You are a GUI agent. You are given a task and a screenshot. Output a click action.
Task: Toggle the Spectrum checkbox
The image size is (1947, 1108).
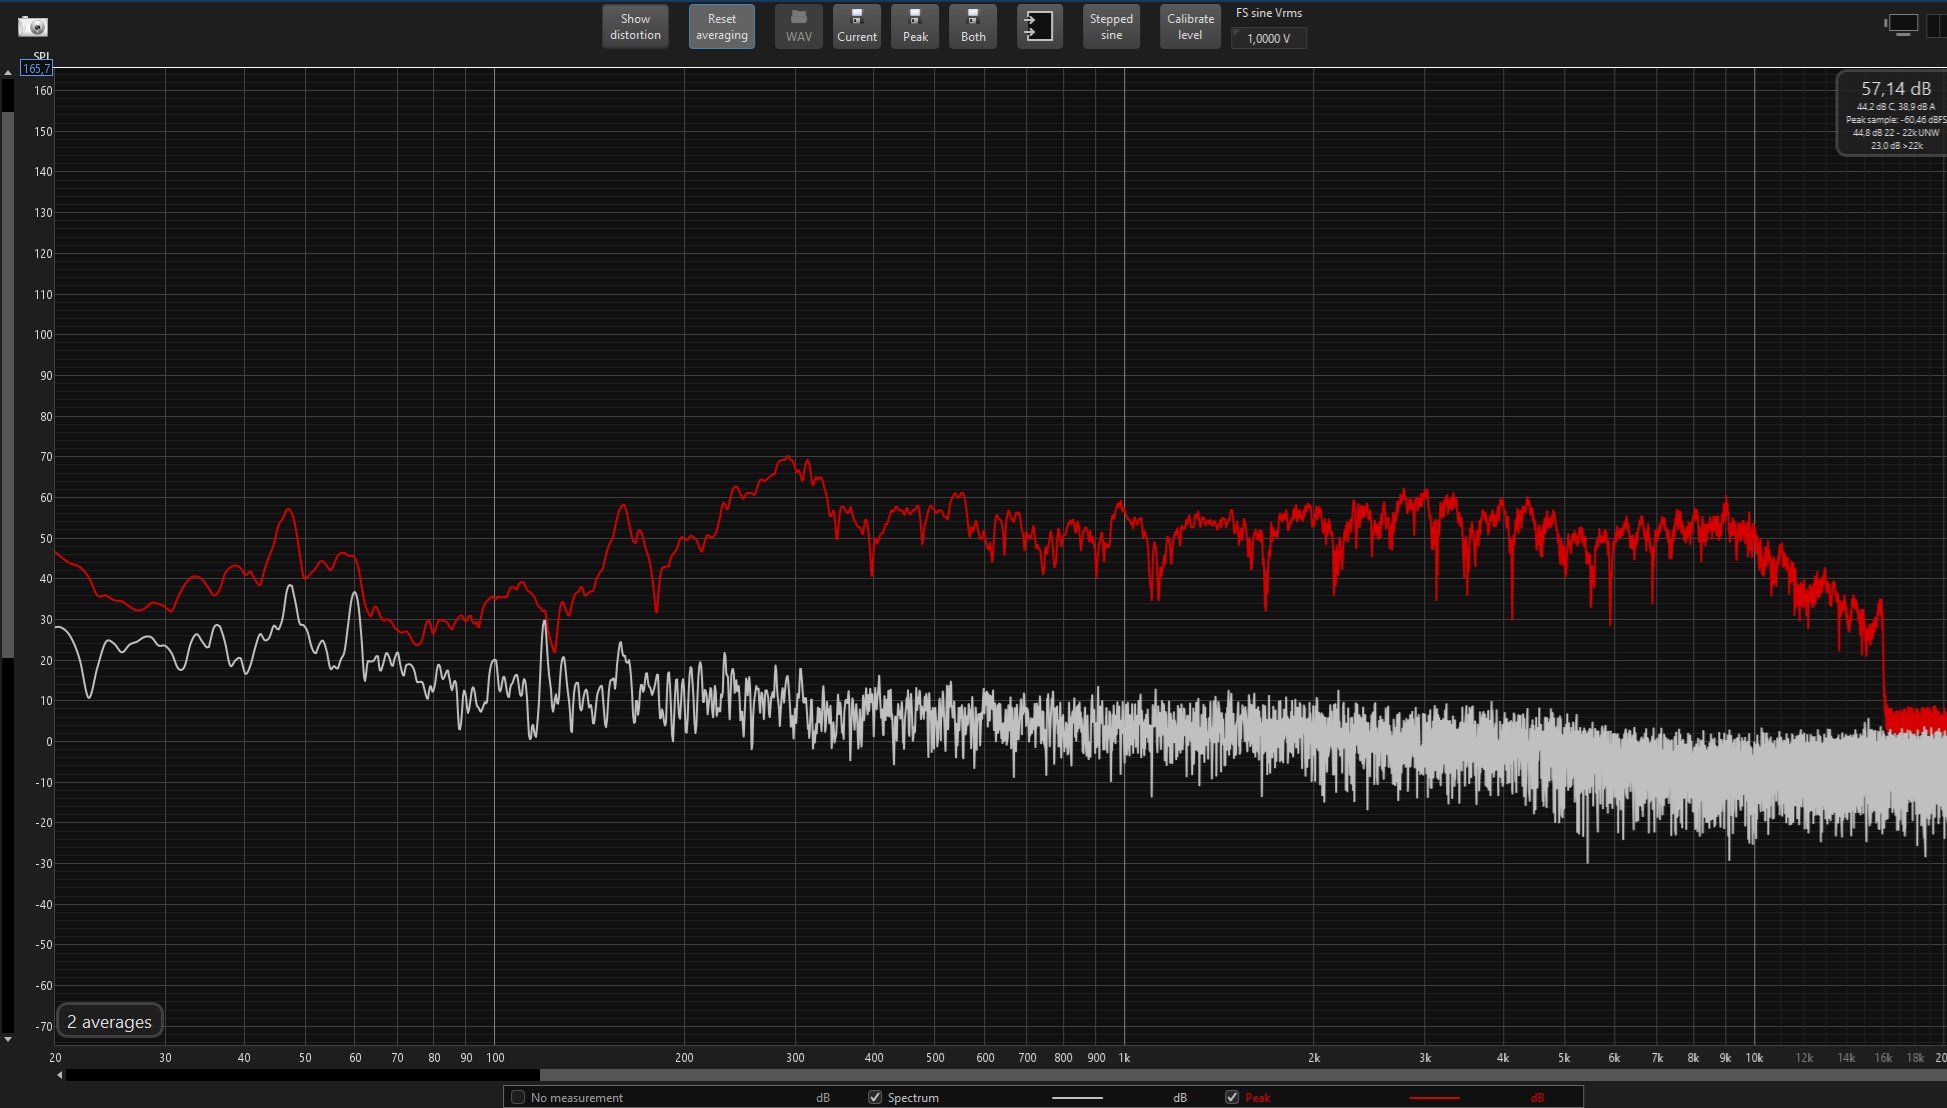pyautogui.click(x=872, y=1097)
